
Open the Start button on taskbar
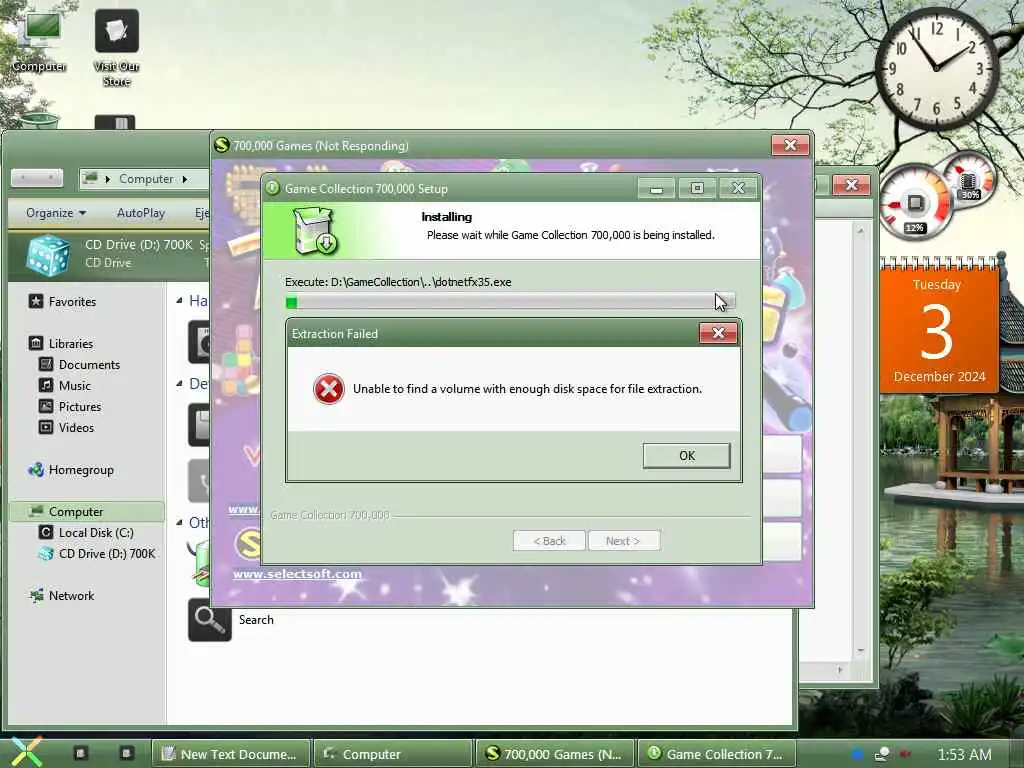click(x=26, y=752)
